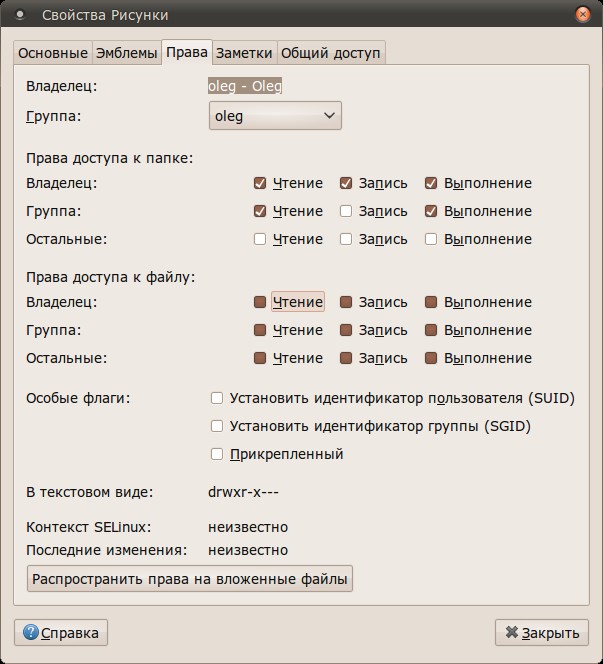Open the Группа dropdown showing oleg
603x664 pixels.
coord(275,116)
